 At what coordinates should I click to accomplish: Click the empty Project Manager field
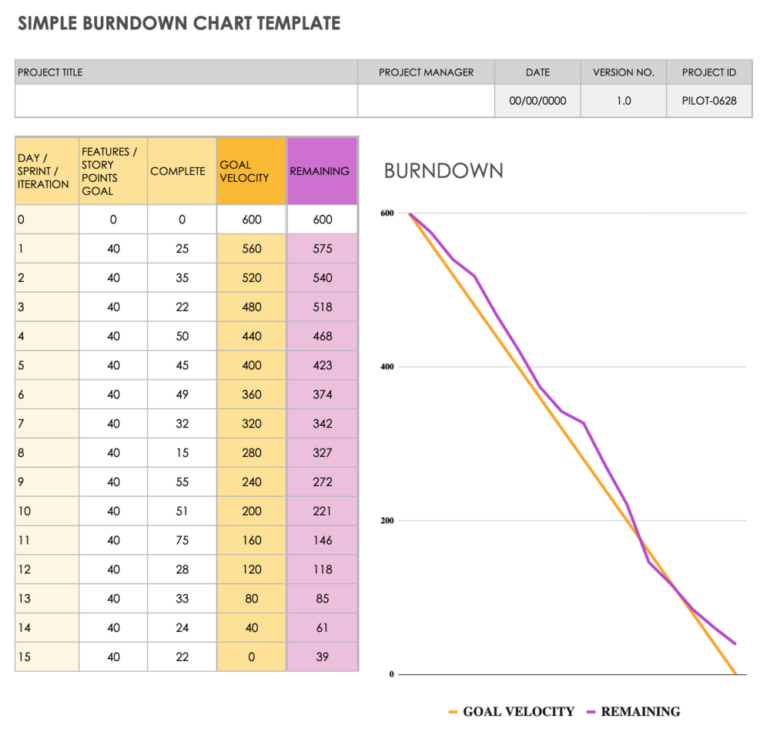(426, 101)
